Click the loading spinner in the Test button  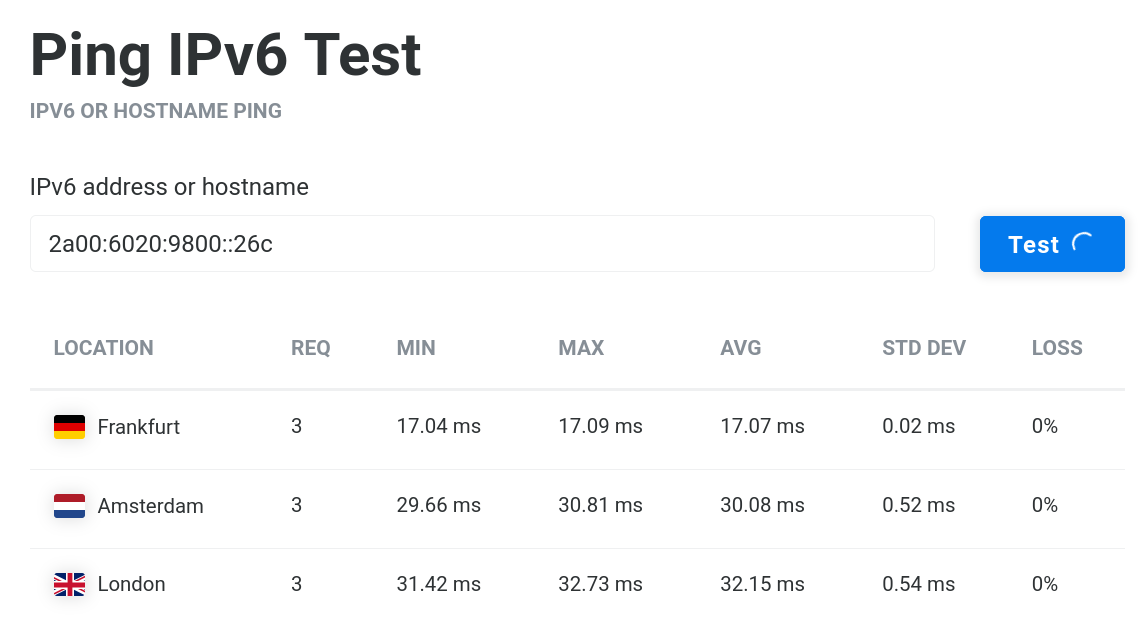click(x=1083, y=244)
